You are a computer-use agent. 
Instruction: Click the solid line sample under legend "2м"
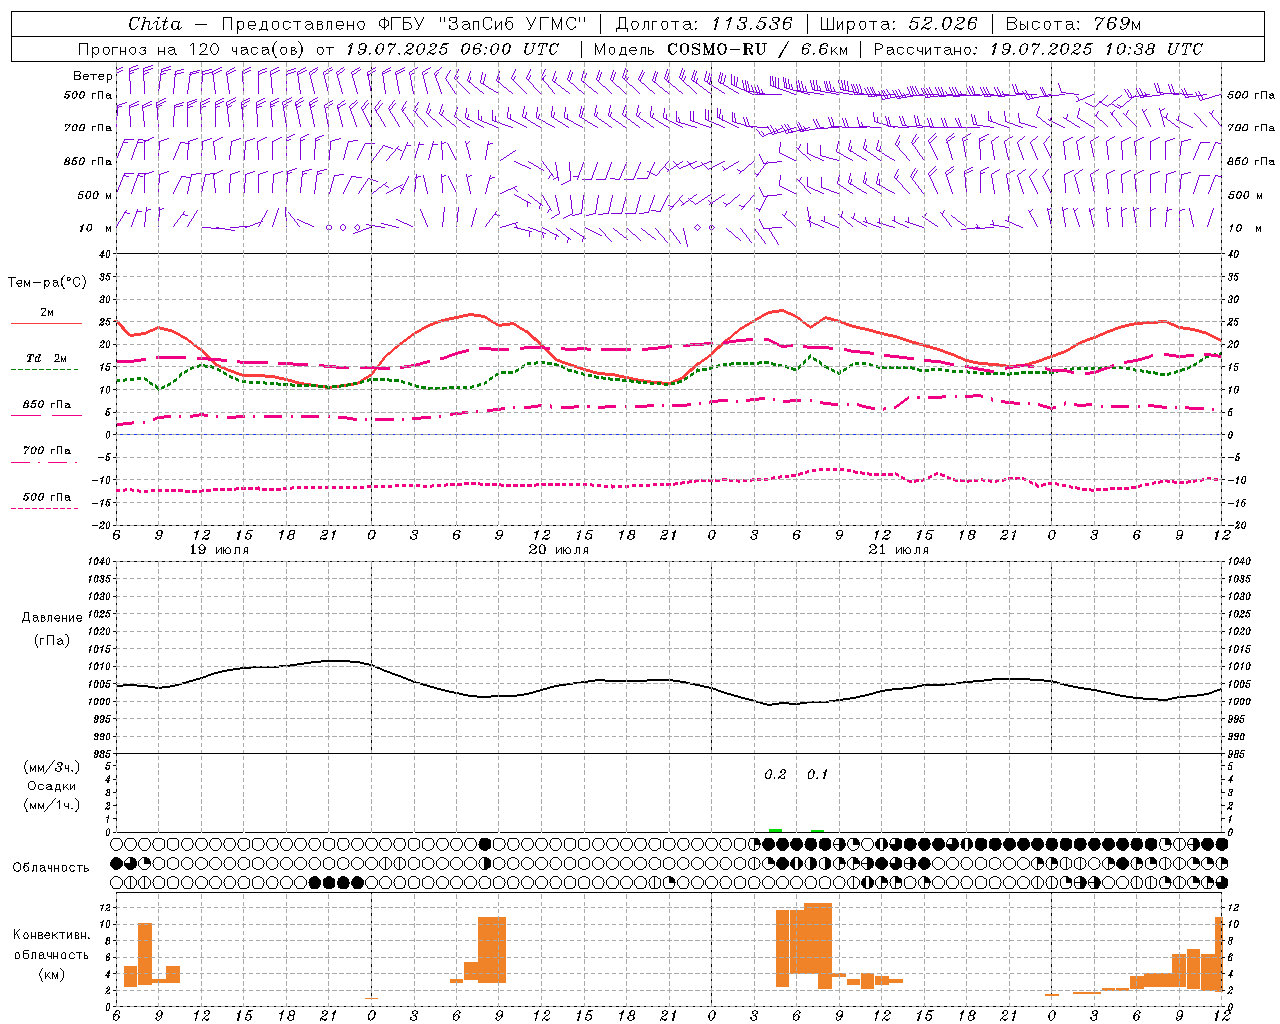coord(46,324)
